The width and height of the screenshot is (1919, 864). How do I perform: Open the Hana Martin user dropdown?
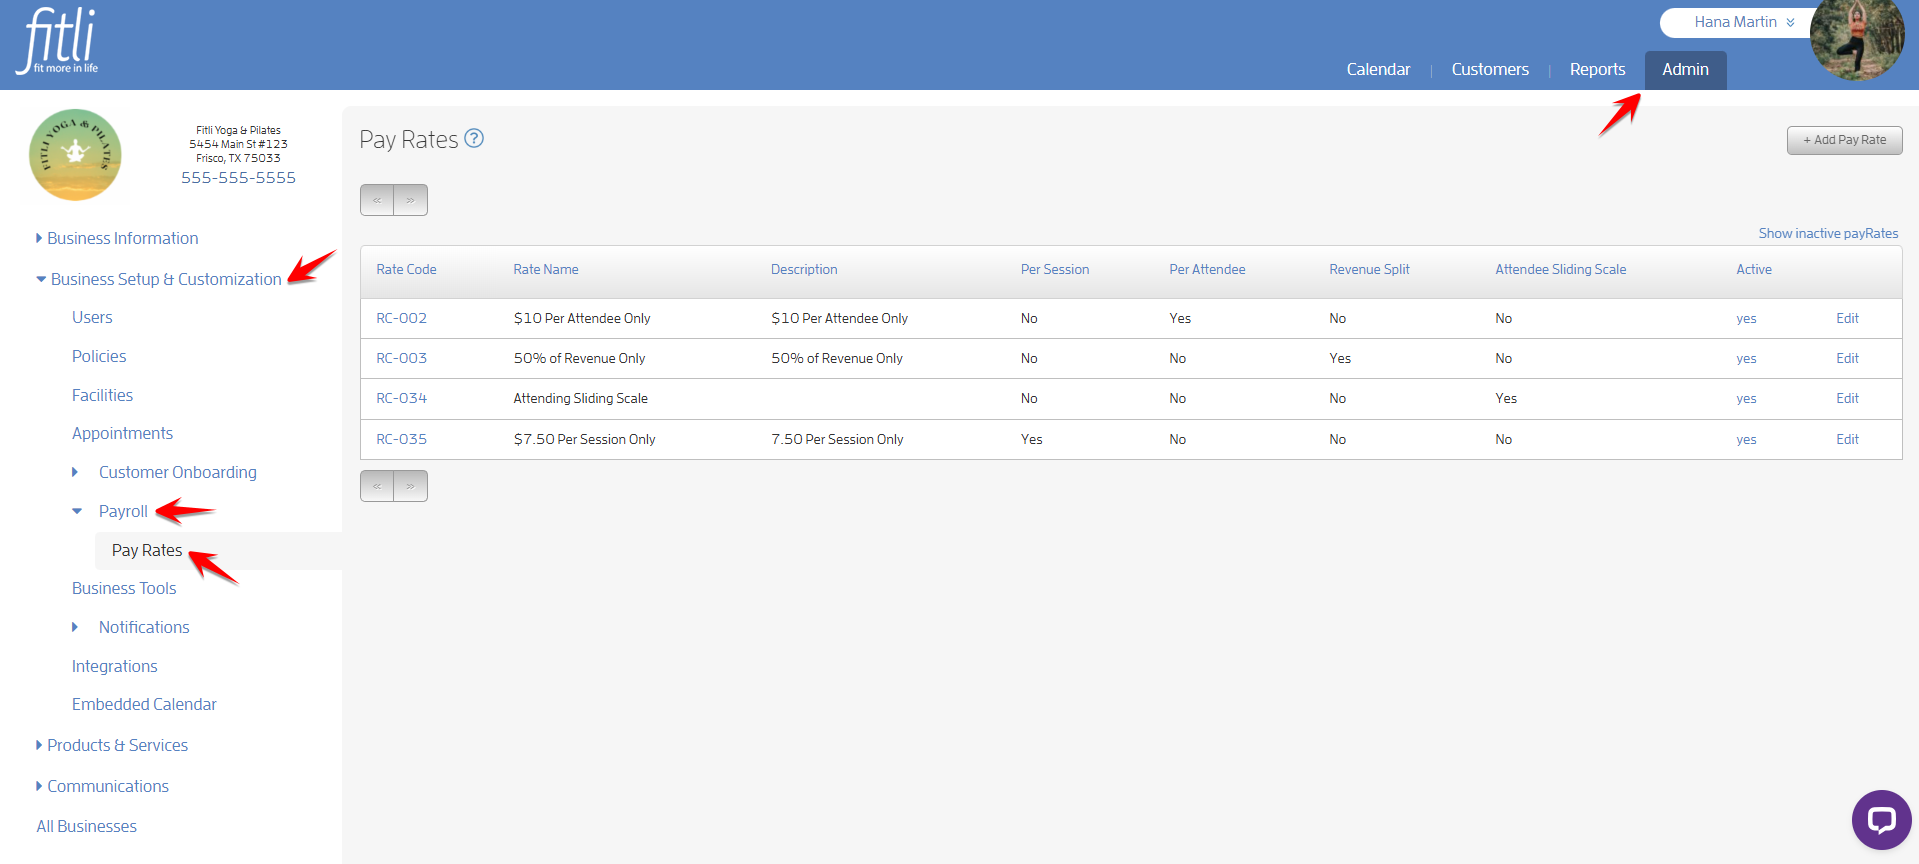(x=1744, y=22)
